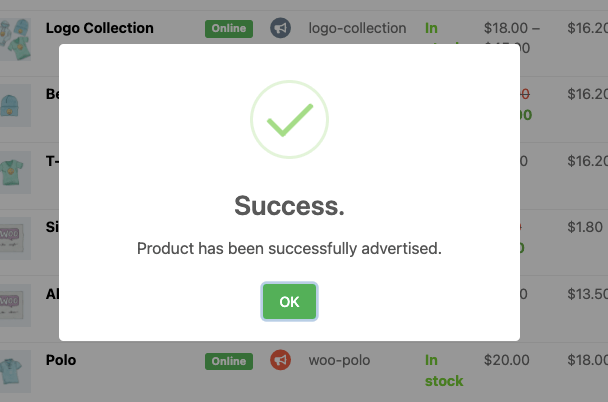Toggle the Online badge for Polo
Screen dimensions: 608x402
229,361
